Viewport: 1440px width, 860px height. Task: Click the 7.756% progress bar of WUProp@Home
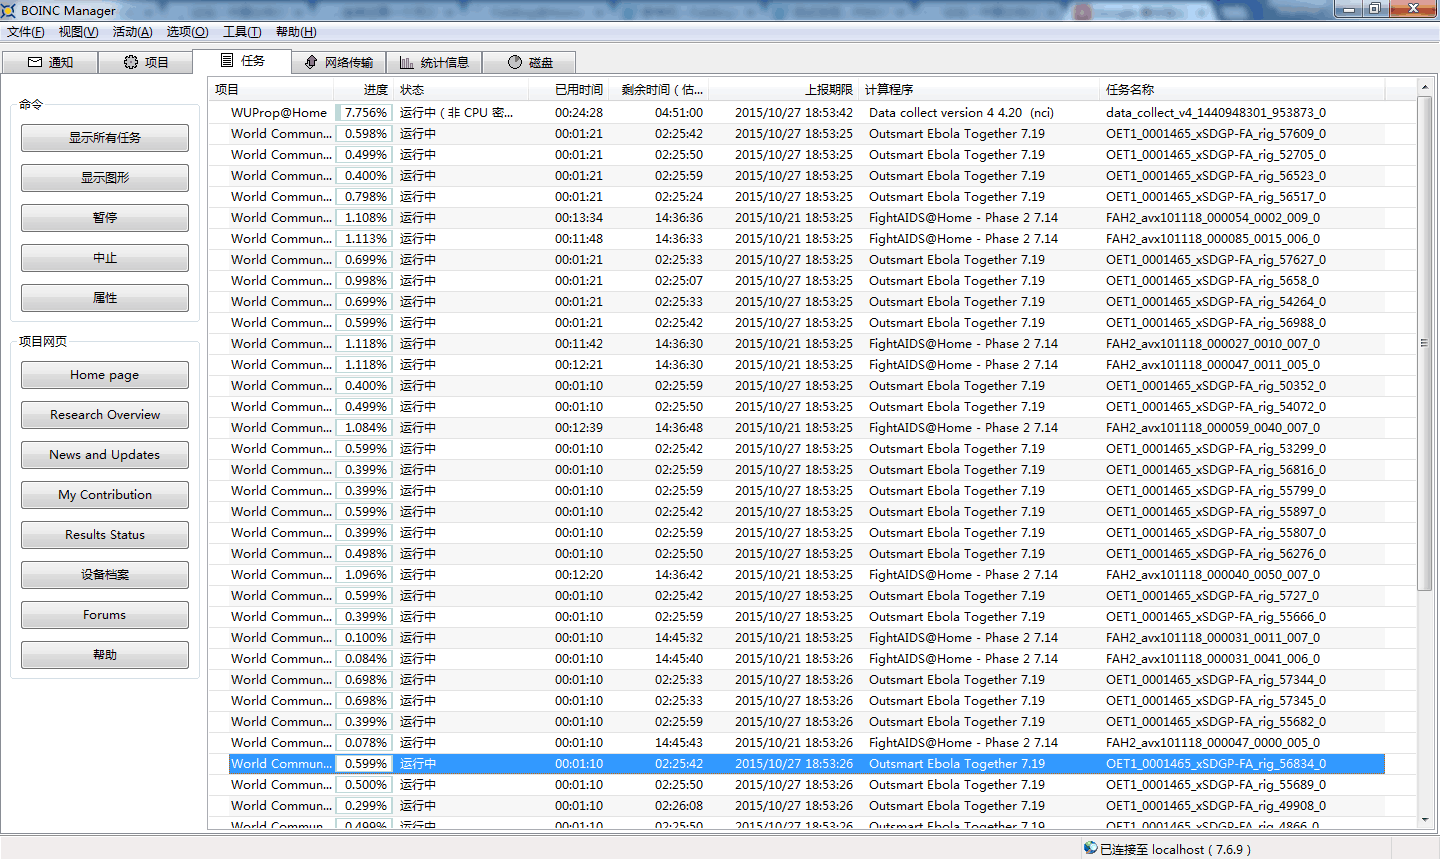click(364, 113)
